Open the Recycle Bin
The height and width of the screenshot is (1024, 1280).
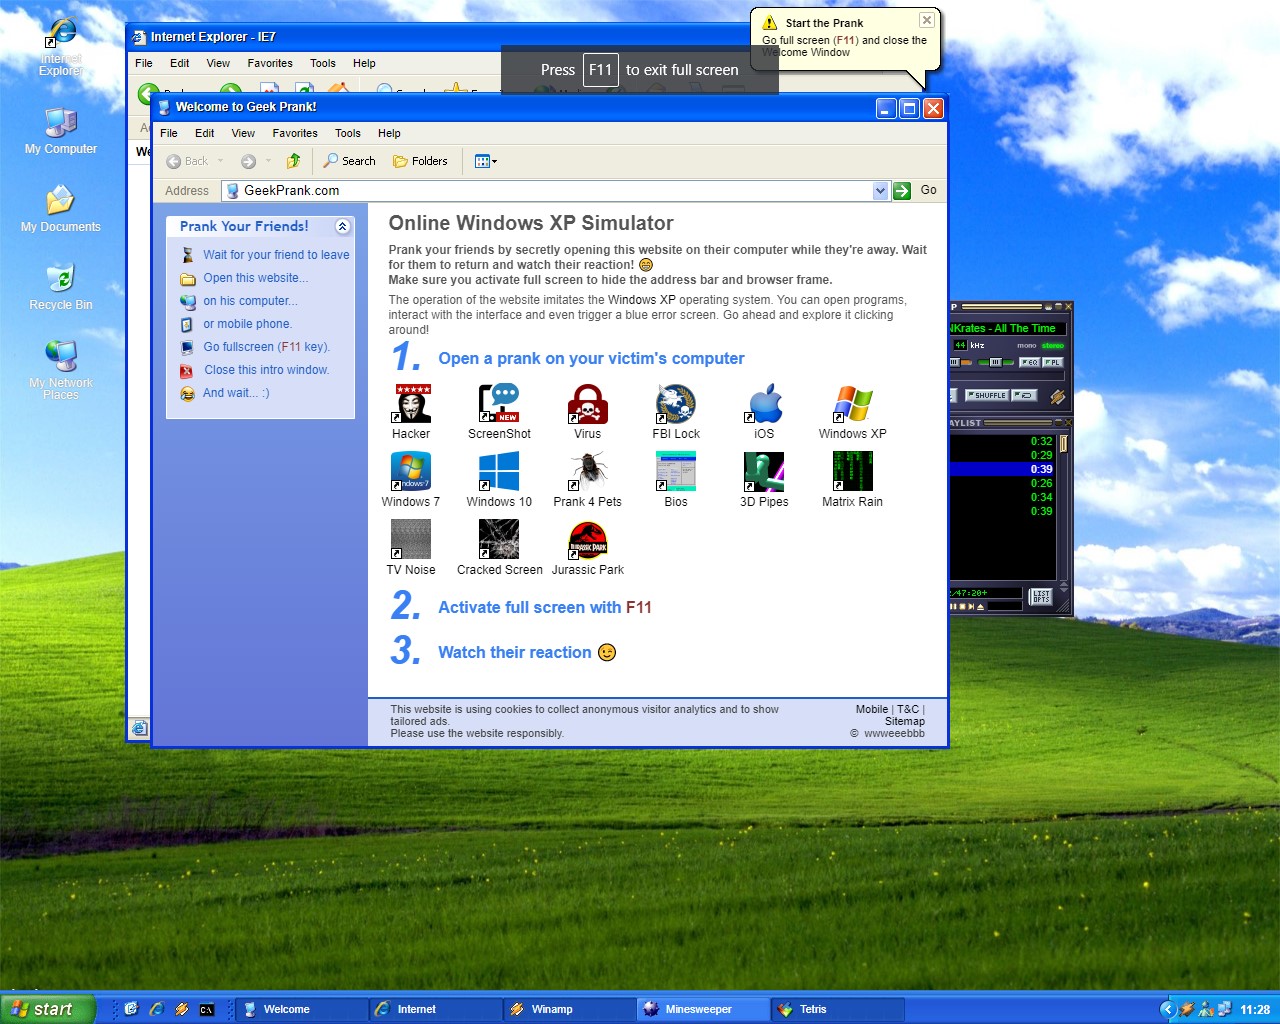click(x=61, y=287)
